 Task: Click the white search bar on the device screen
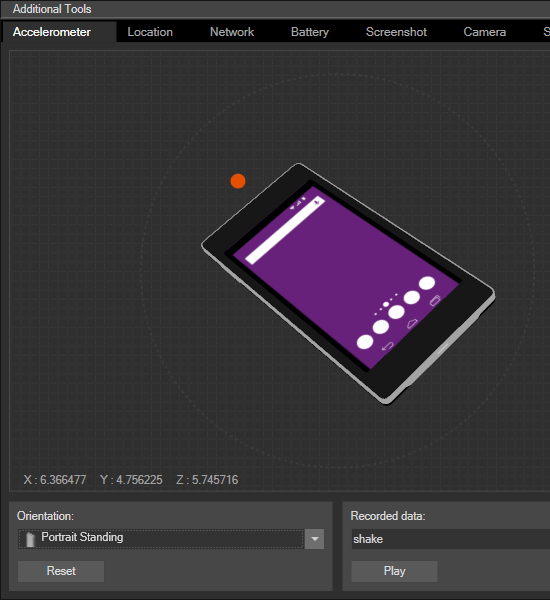point(285,230)
